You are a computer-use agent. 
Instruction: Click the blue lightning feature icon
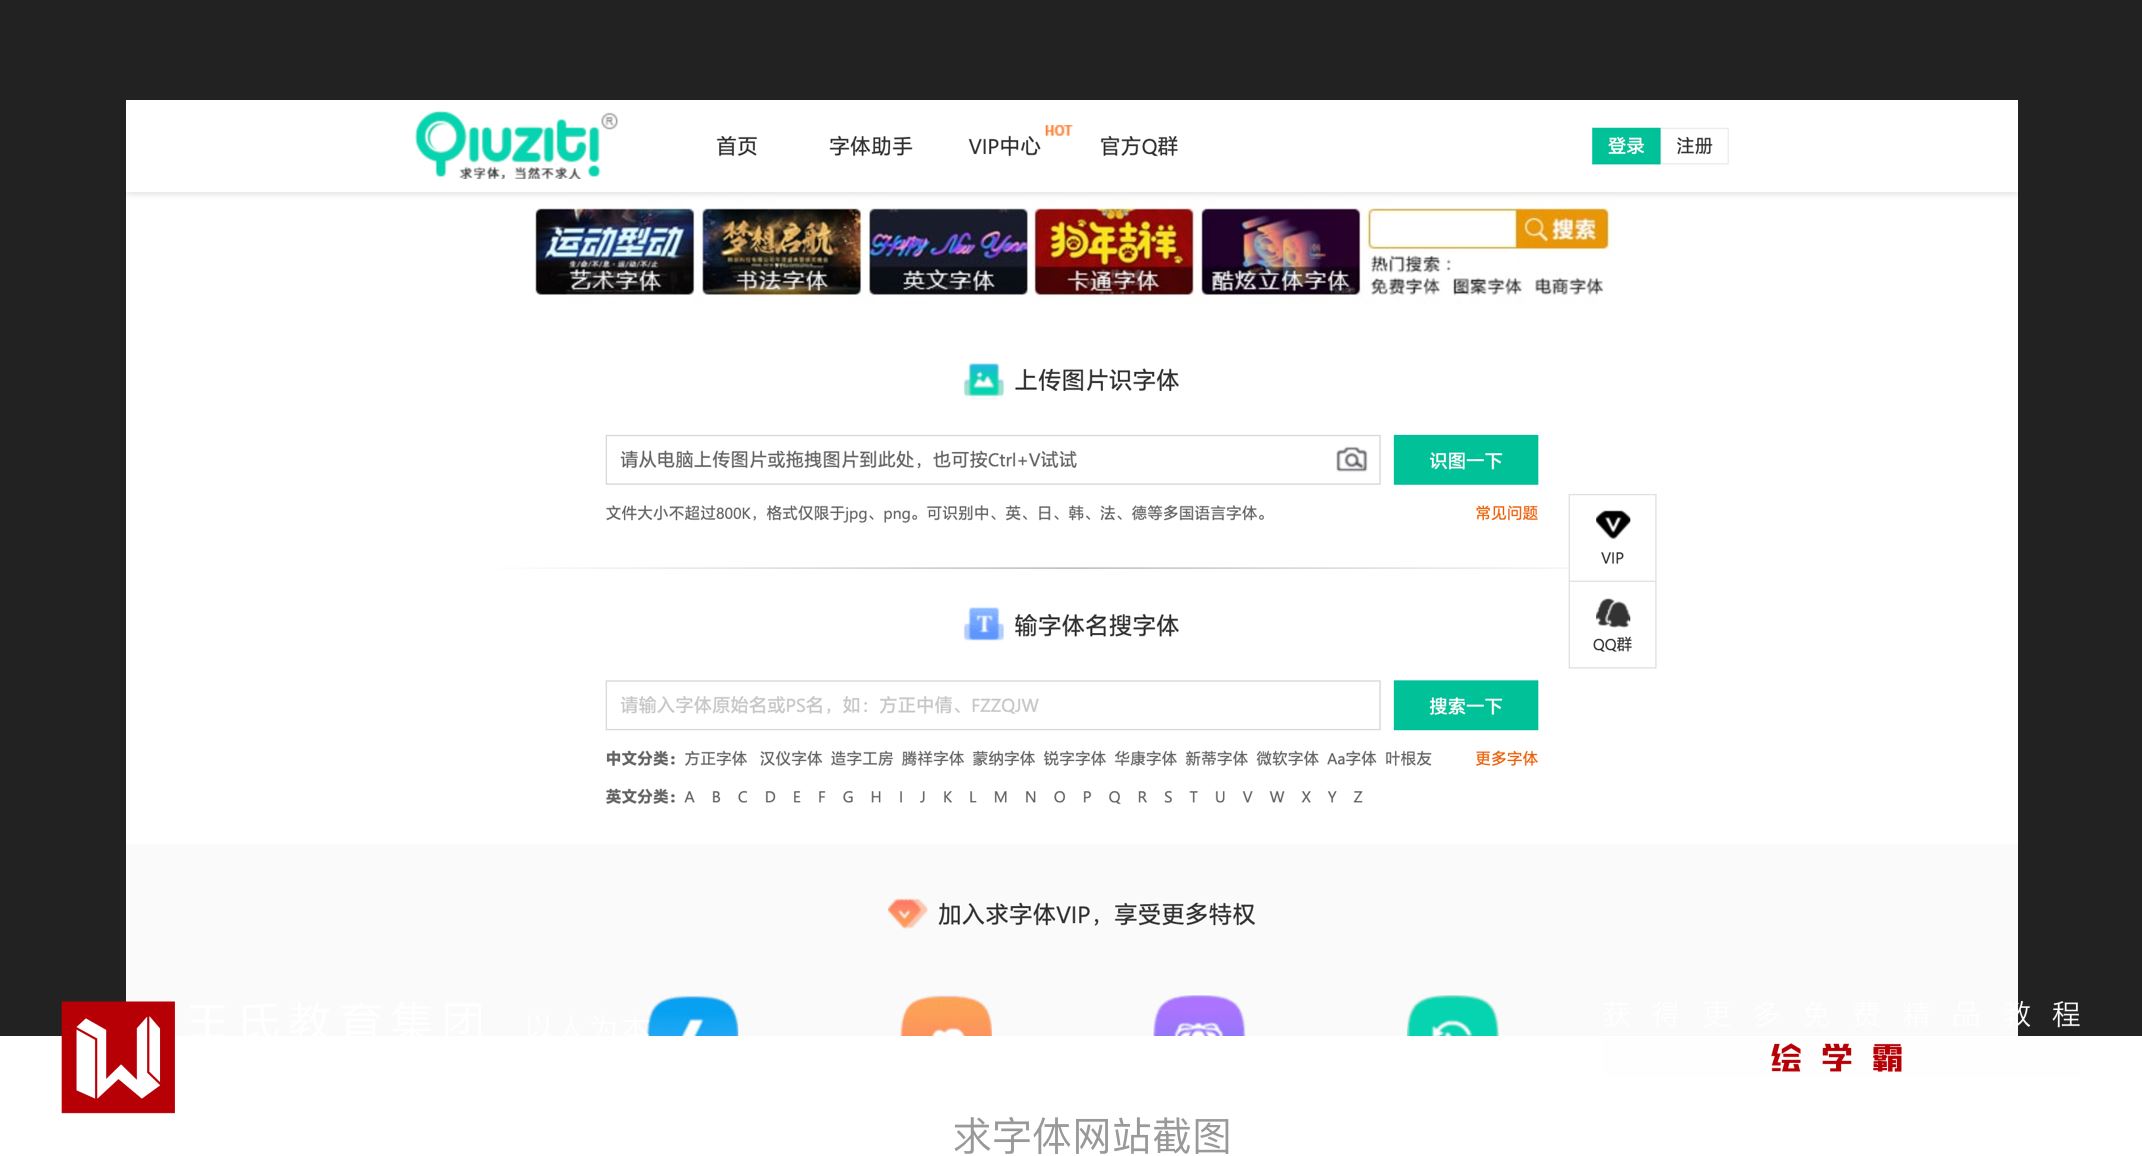pos(693,1017)
